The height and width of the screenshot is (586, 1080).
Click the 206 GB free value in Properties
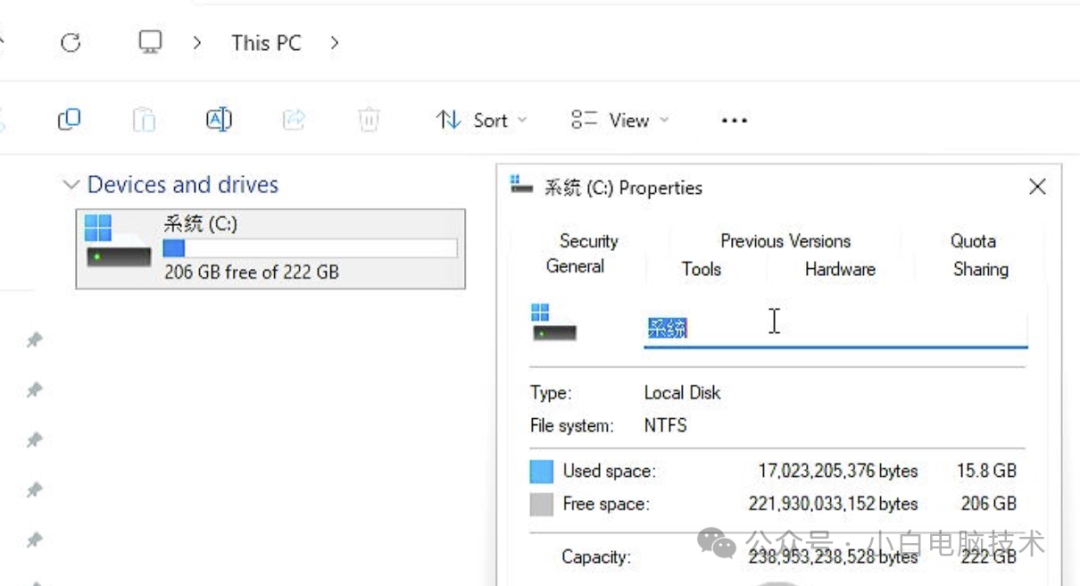tap(988, 504)
